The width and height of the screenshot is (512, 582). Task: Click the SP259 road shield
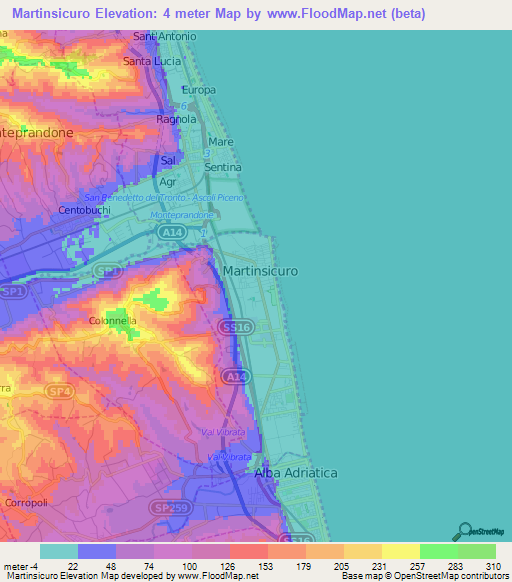pyautogui.click(x=171, y=507)
